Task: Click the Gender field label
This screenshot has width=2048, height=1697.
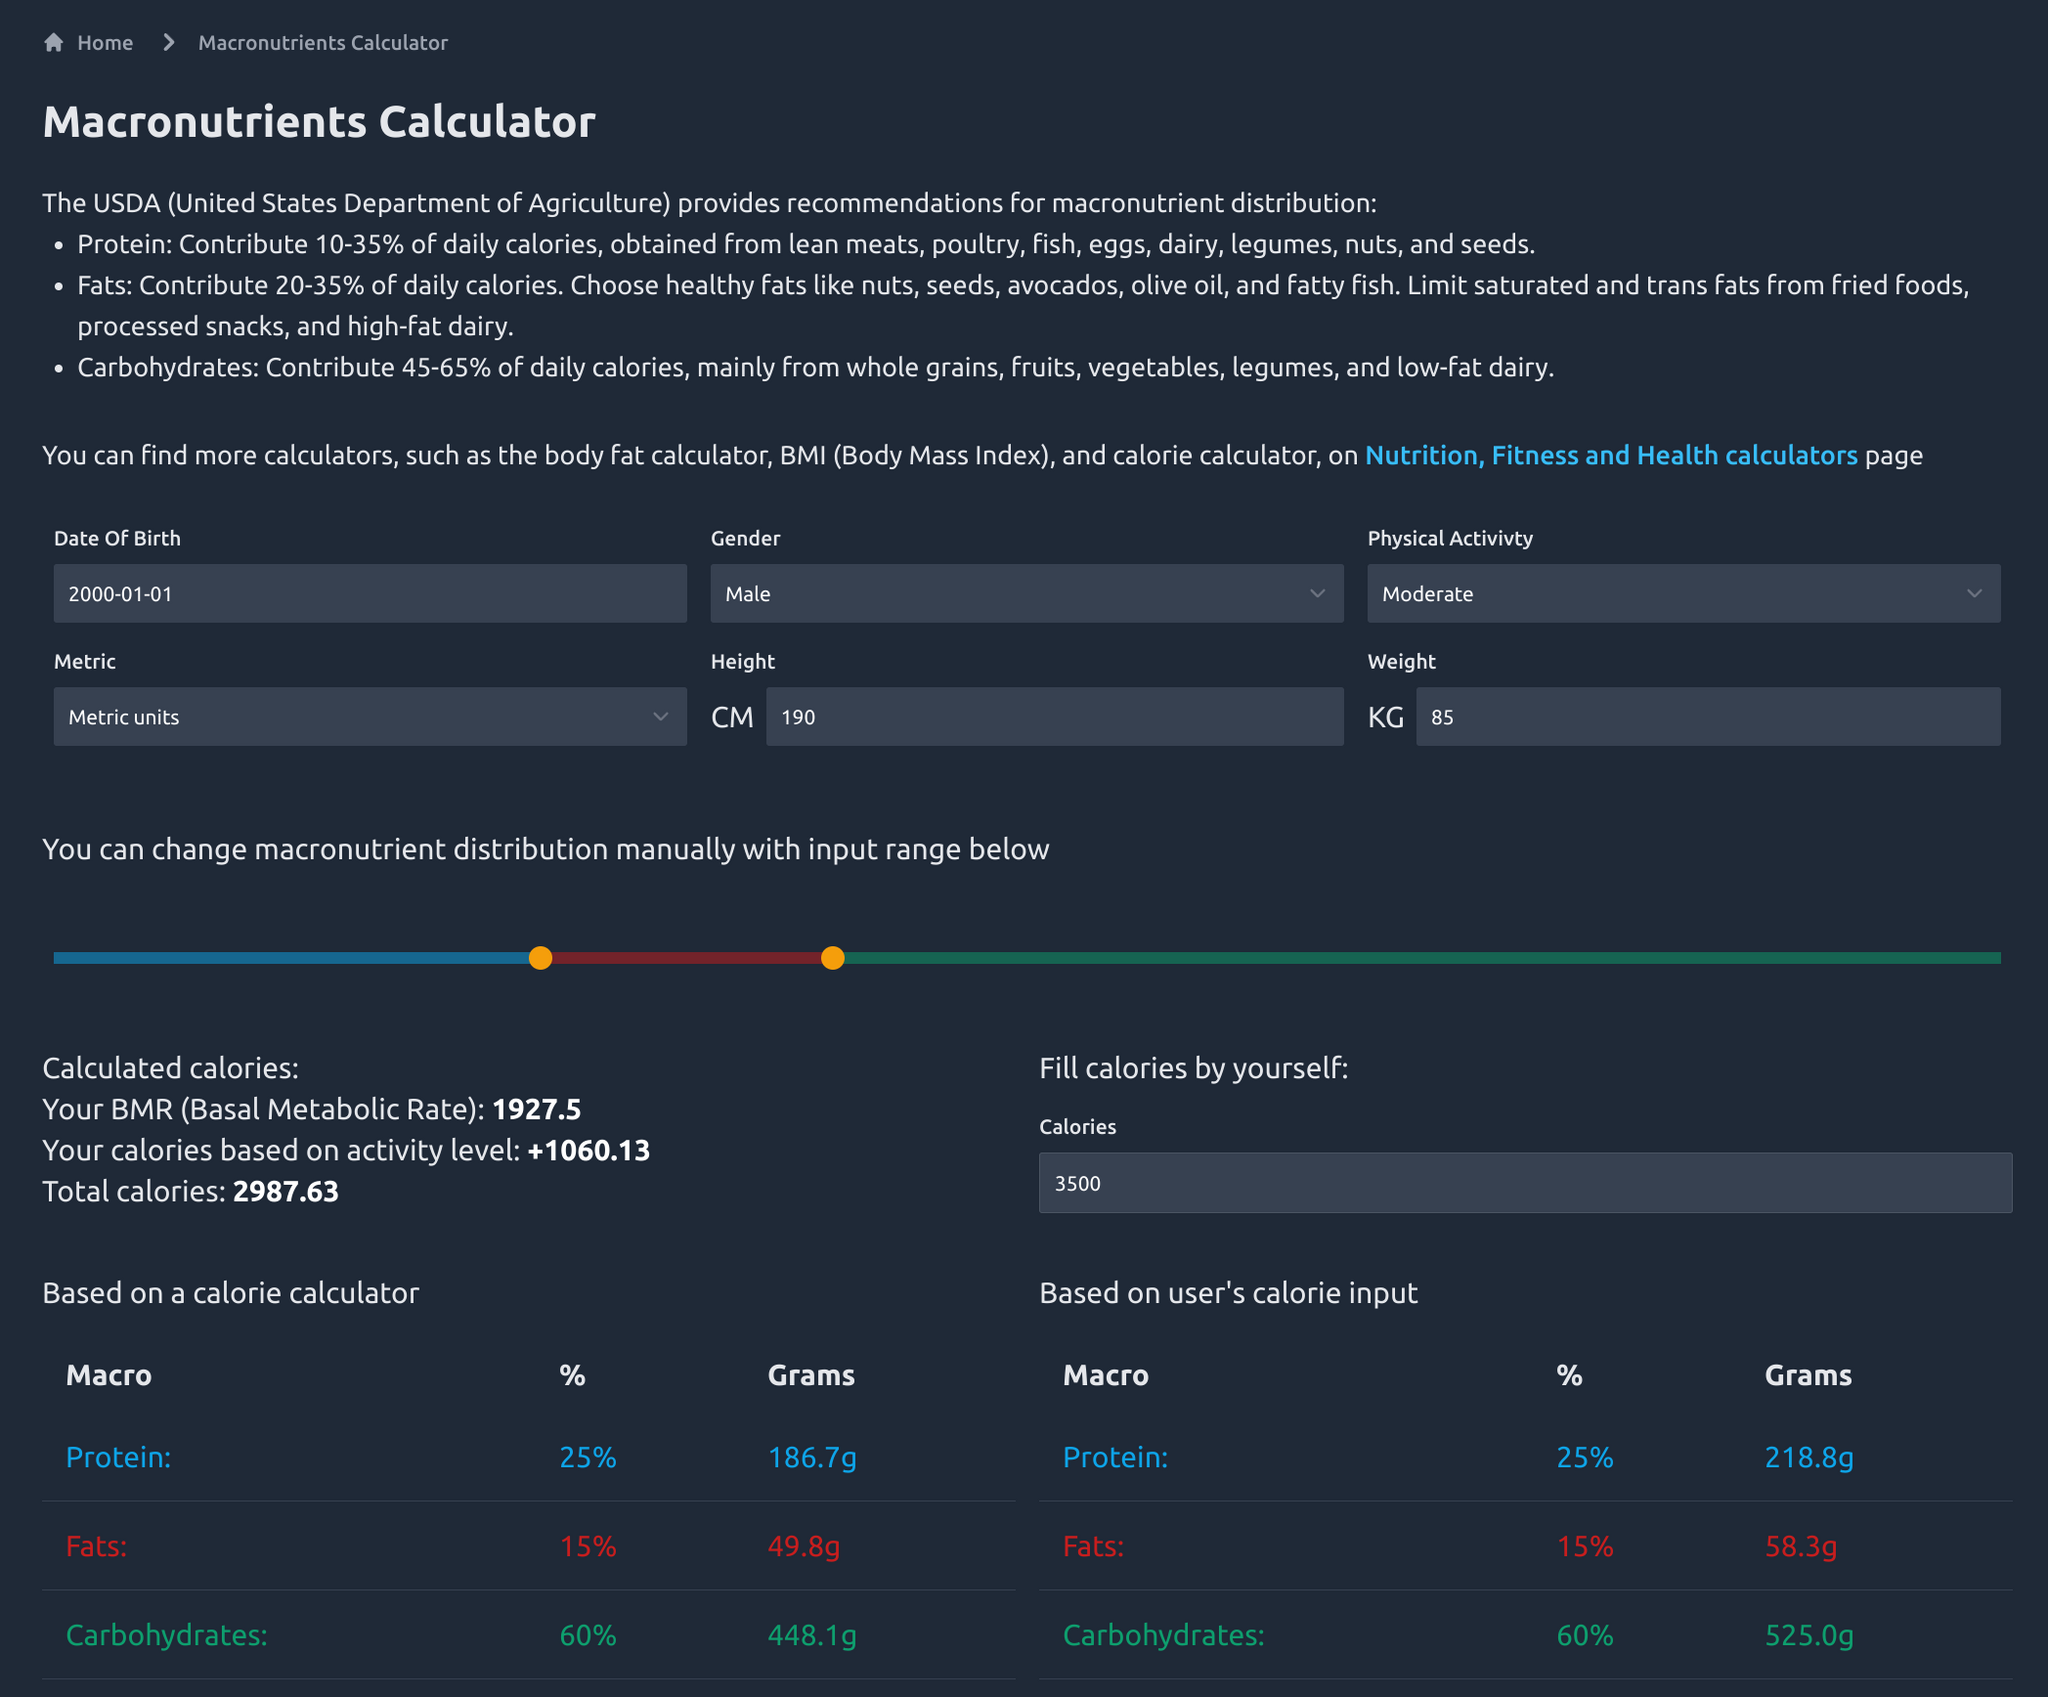Action: (x=745, y=538)
